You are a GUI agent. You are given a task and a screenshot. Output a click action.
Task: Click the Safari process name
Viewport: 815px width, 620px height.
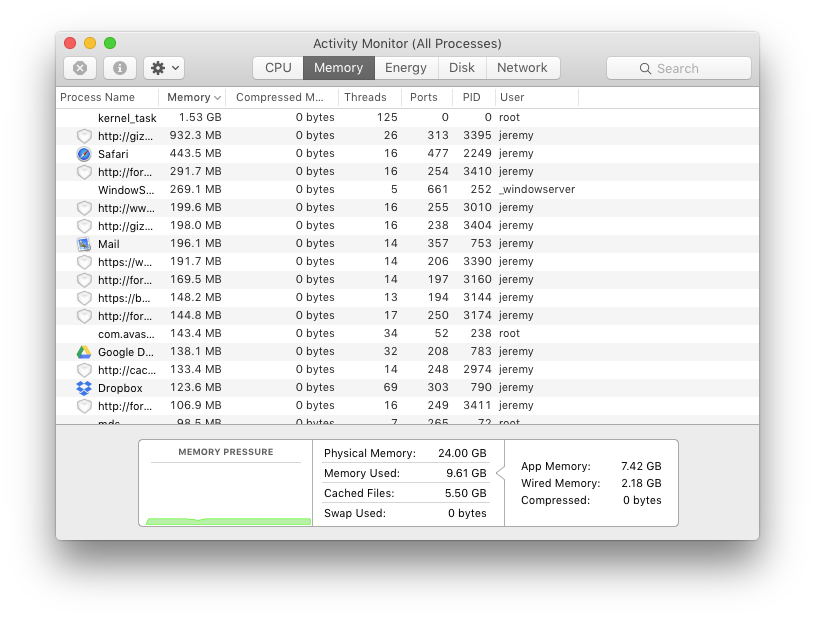point(113,154)
